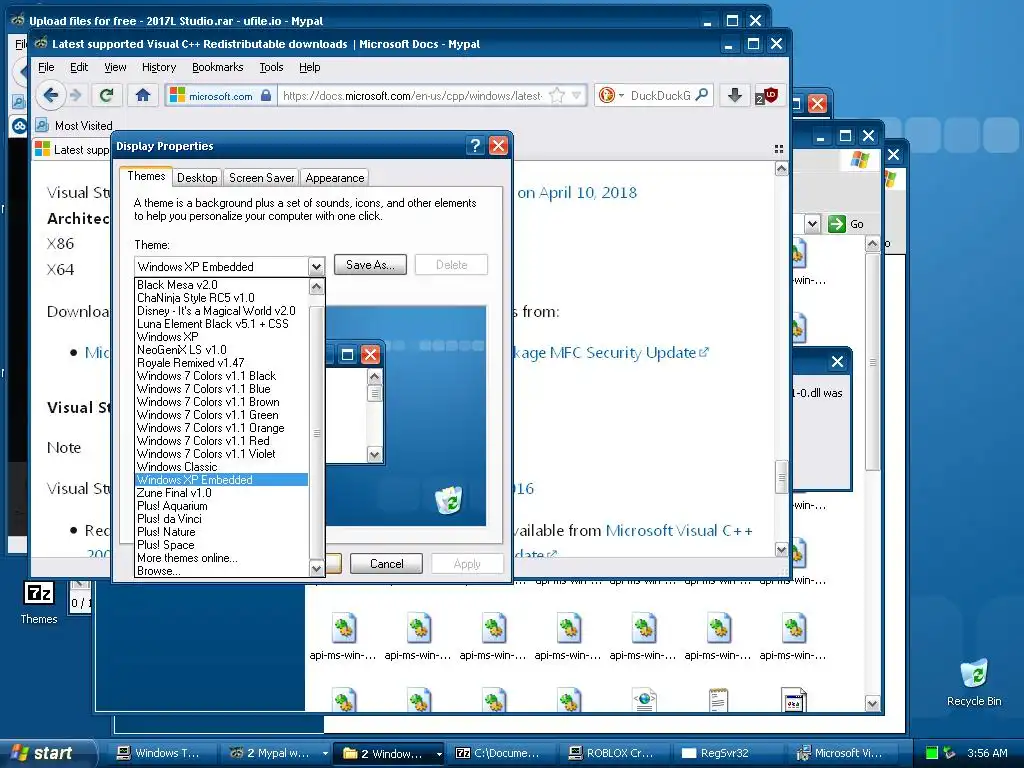
Task: Go to browser Home page icon
Action: click(x=143, y=95)
